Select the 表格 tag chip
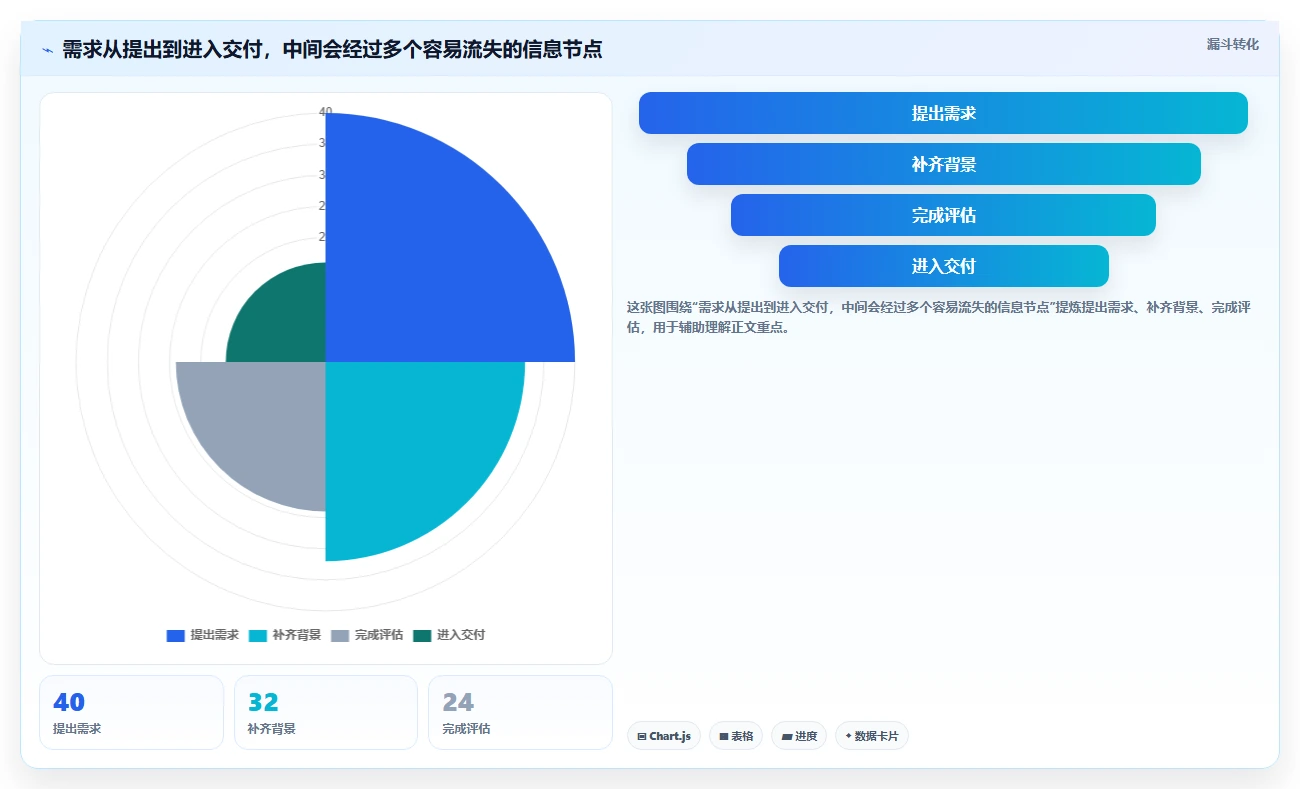The image size is (1300, 789). [736, 736]
